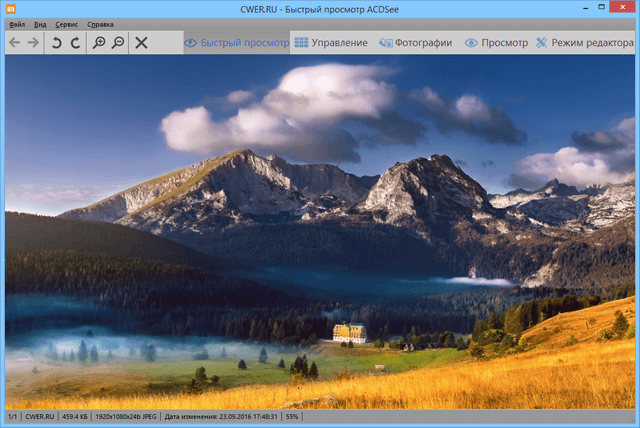Screen dimensions: 640x428
Task: Open the Вид menu
Action: point(40,24)
